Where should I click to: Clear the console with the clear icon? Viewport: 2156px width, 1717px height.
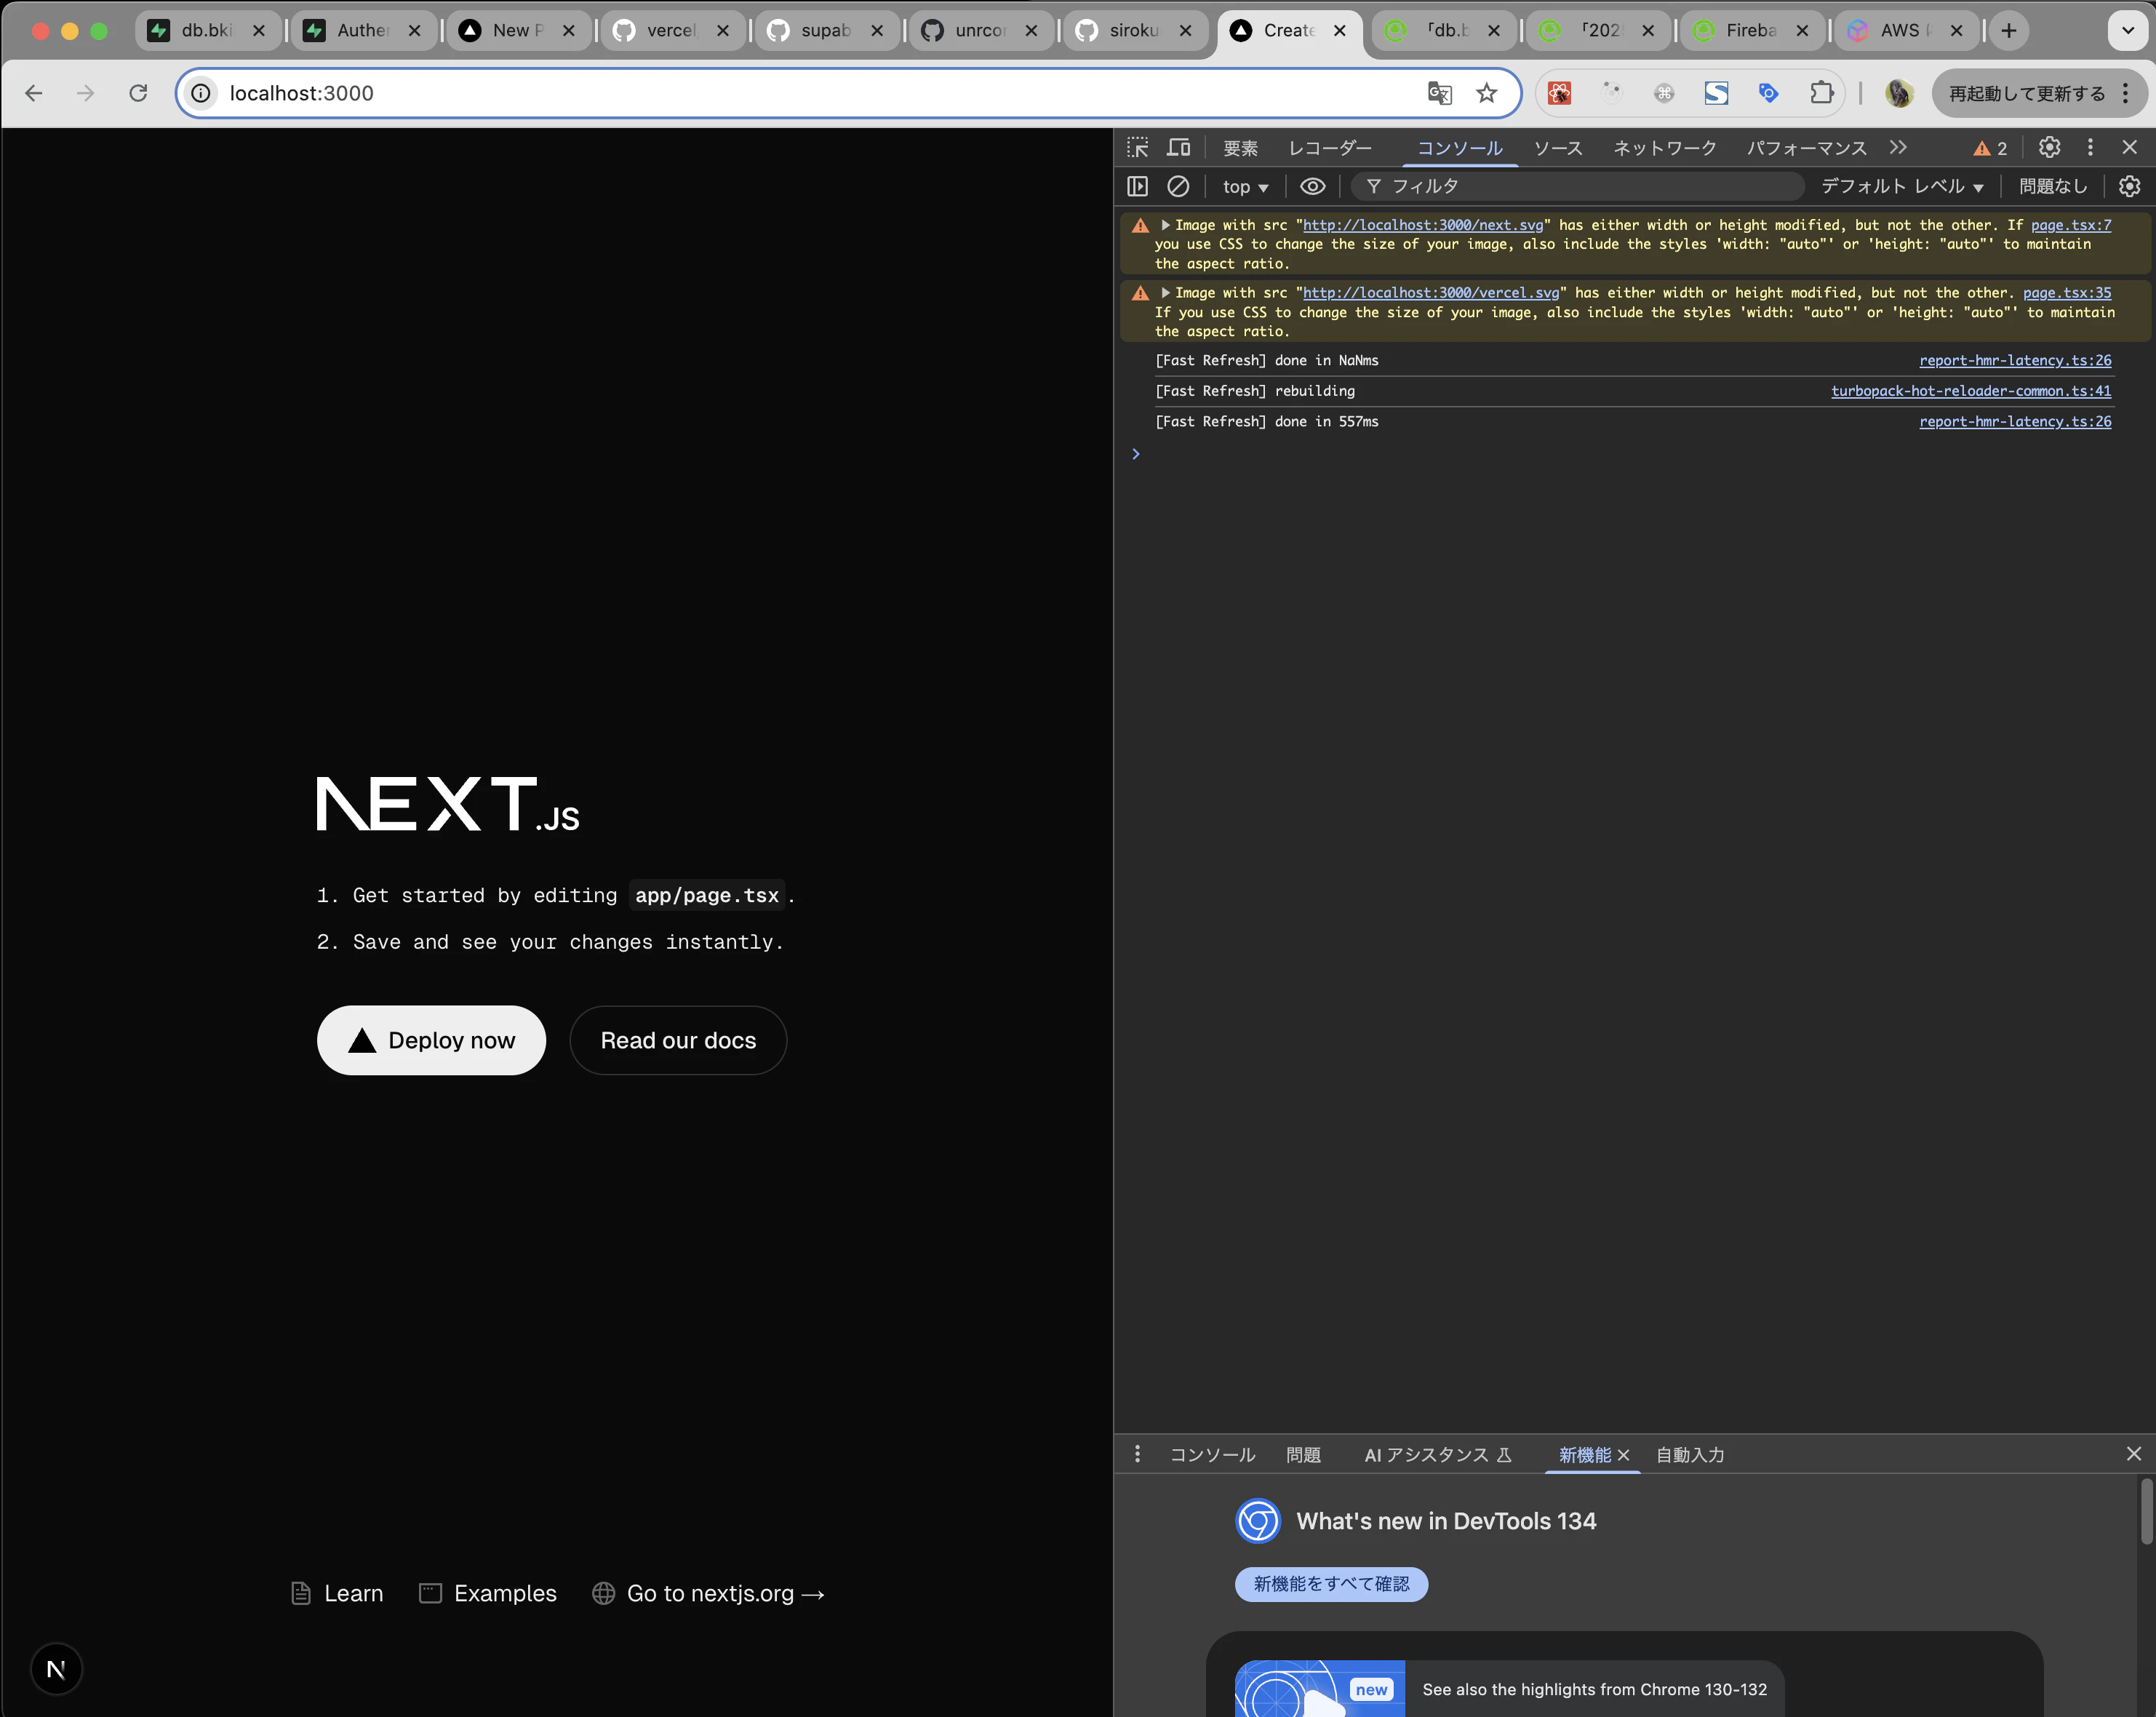(x=1178, y=186)
